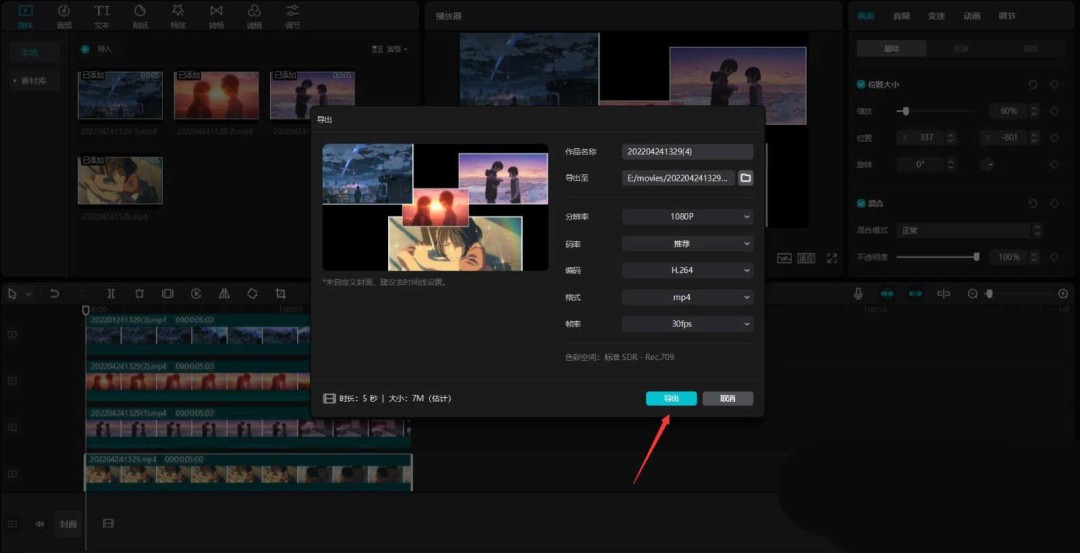Open the 滤镜 filters panel icon

click(x=254, y=15)
